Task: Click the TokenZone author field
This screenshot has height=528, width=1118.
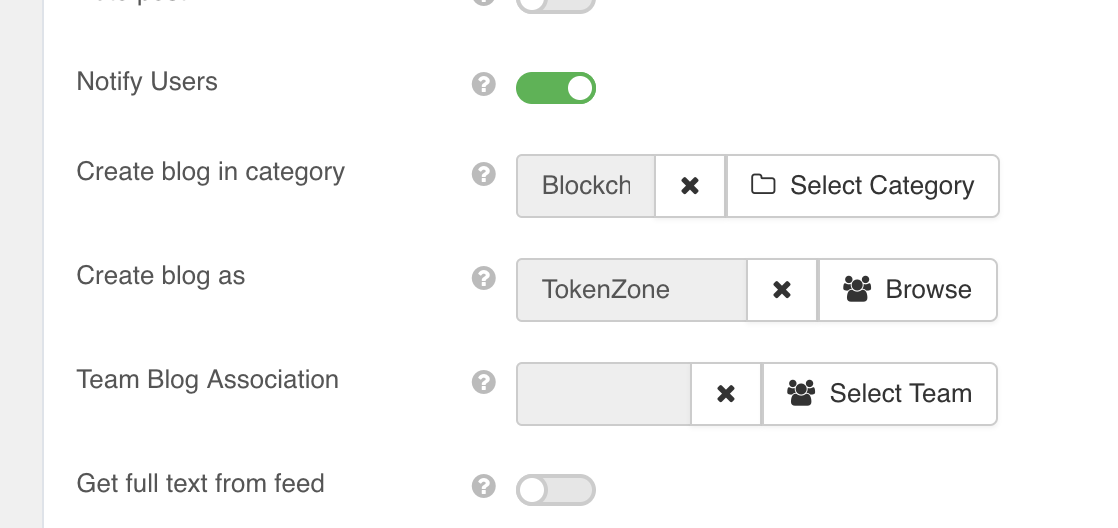Action: click(632, 290)
